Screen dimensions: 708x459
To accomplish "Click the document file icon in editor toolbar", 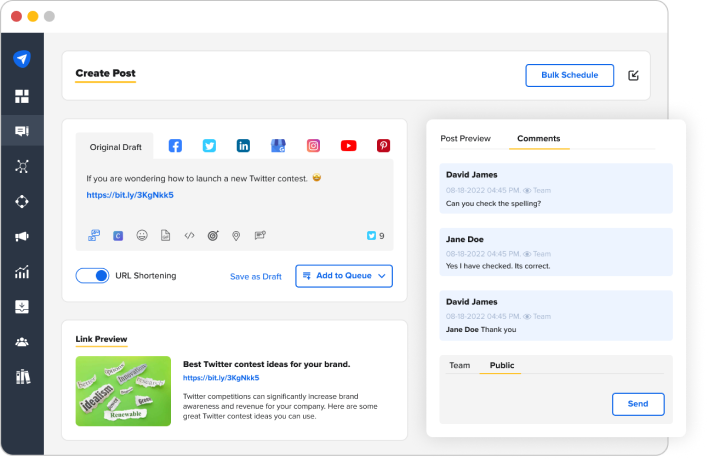I will (x=166, y=235).
